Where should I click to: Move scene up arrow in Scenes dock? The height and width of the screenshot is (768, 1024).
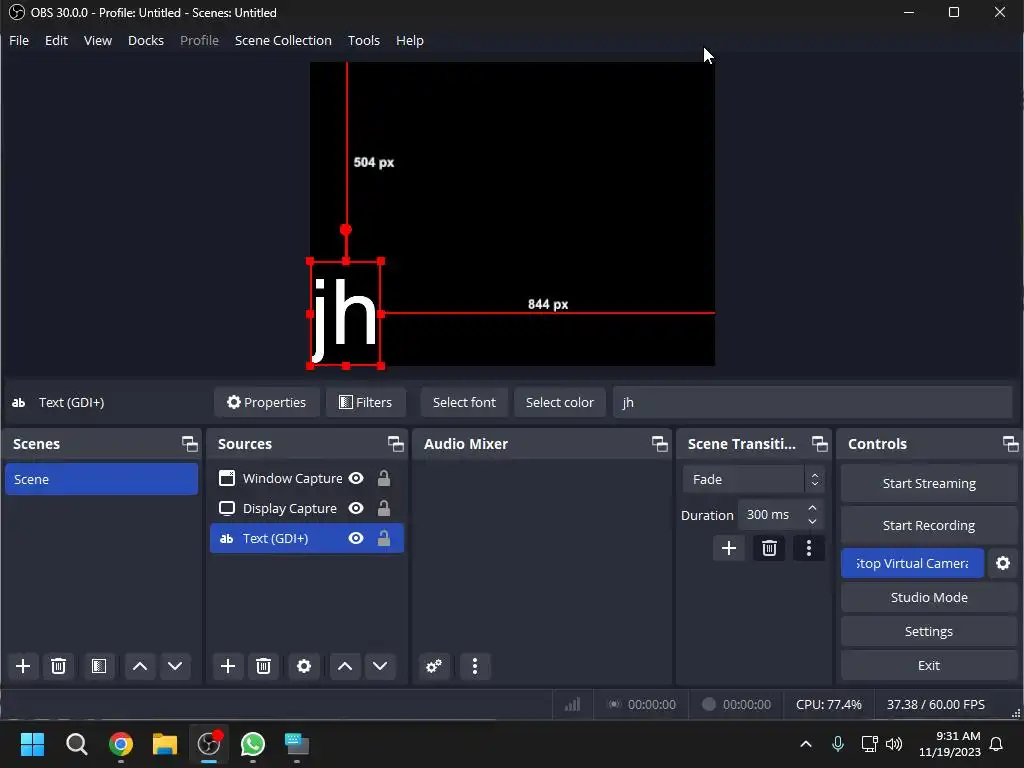[140, 666]
